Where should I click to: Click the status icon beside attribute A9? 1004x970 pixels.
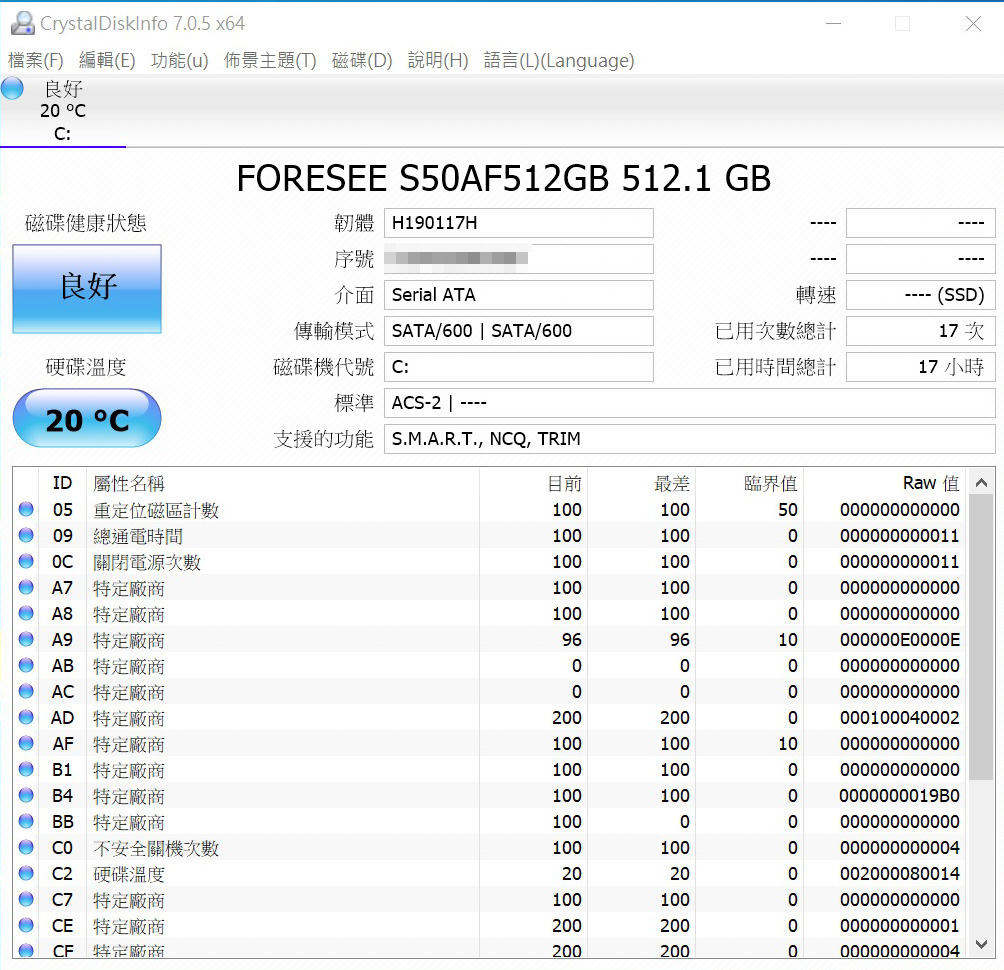pos(26,640)
